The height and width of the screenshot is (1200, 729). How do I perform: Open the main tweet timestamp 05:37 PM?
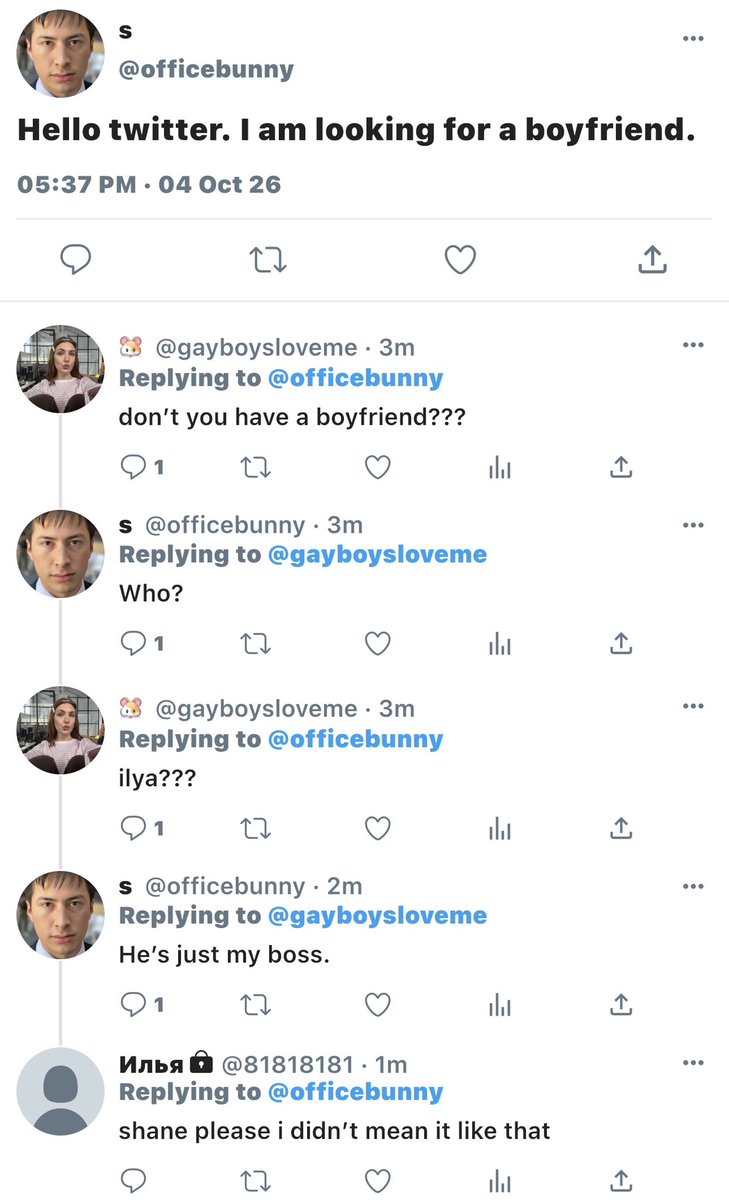[77, 184]
